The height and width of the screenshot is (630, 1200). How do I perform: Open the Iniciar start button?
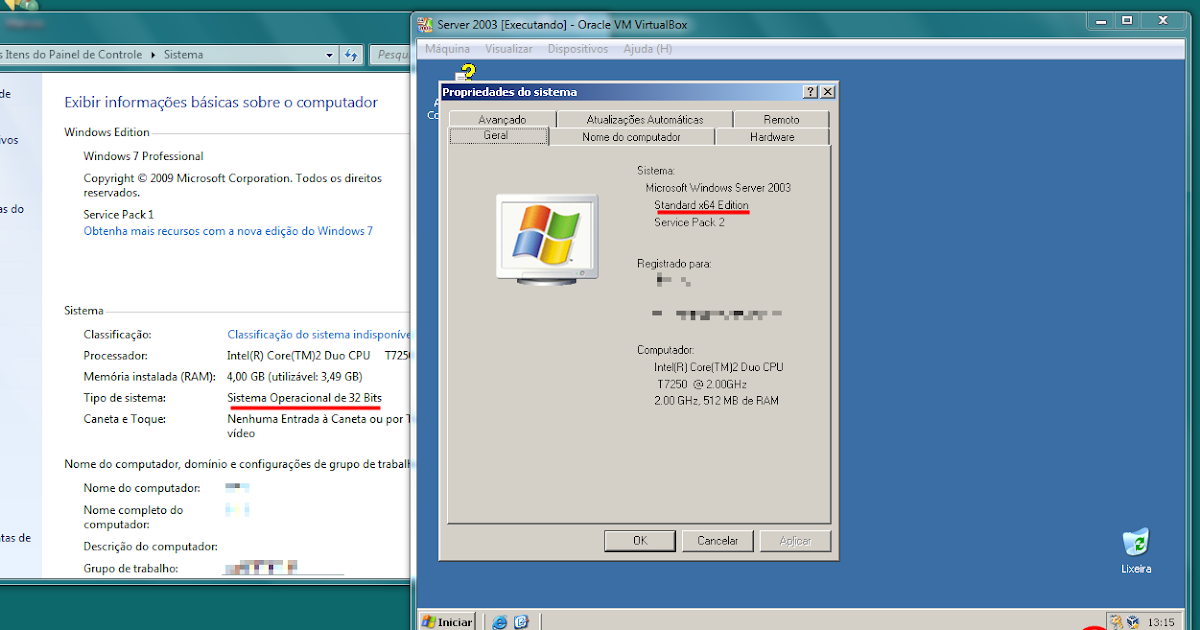(x=446, y=622)
